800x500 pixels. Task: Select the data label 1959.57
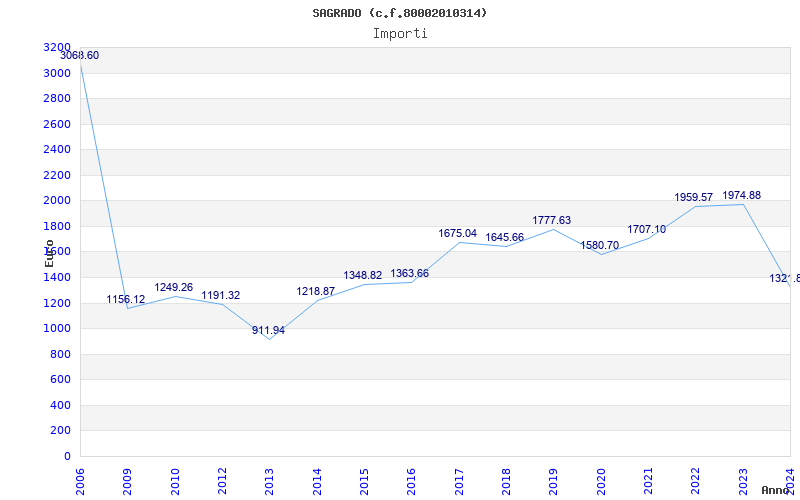693,197
